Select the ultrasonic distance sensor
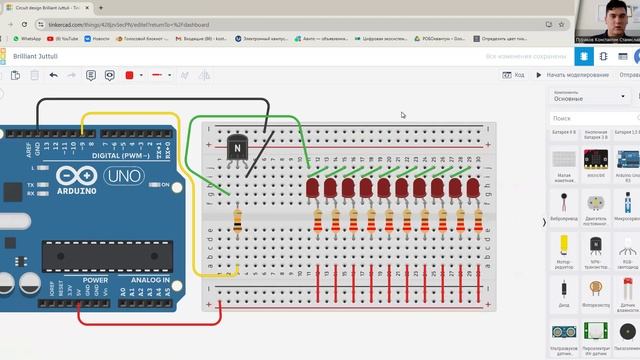This screenshot has height=360, width=640. [564, 338]
